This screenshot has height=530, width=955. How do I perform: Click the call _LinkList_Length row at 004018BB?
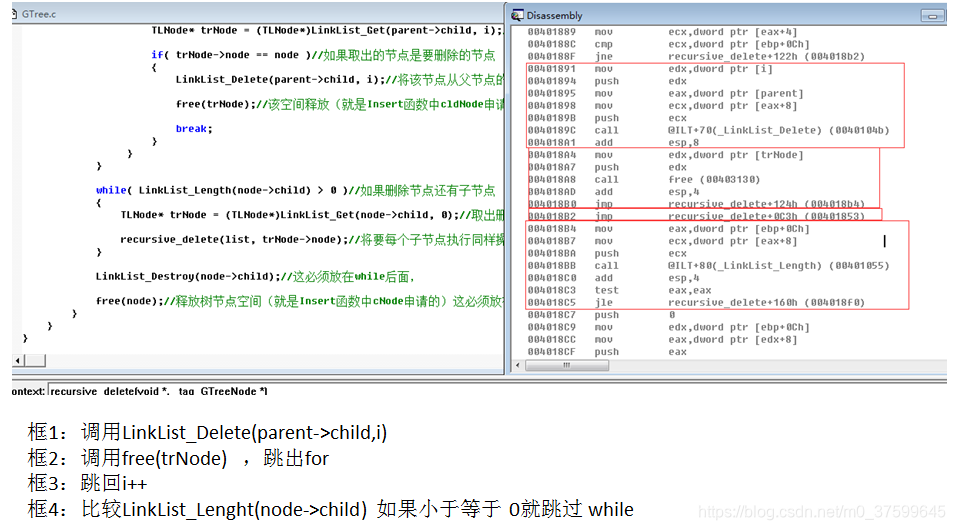(x=708, y=265)
